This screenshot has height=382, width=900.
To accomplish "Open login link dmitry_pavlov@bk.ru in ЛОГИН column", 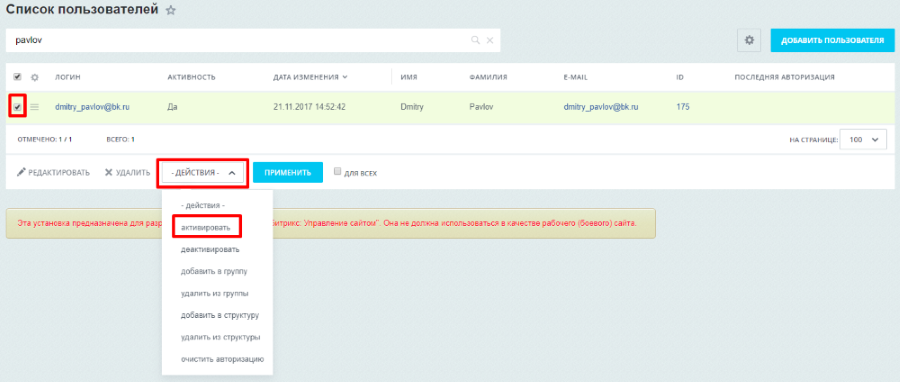I will [x=92, y=107].
